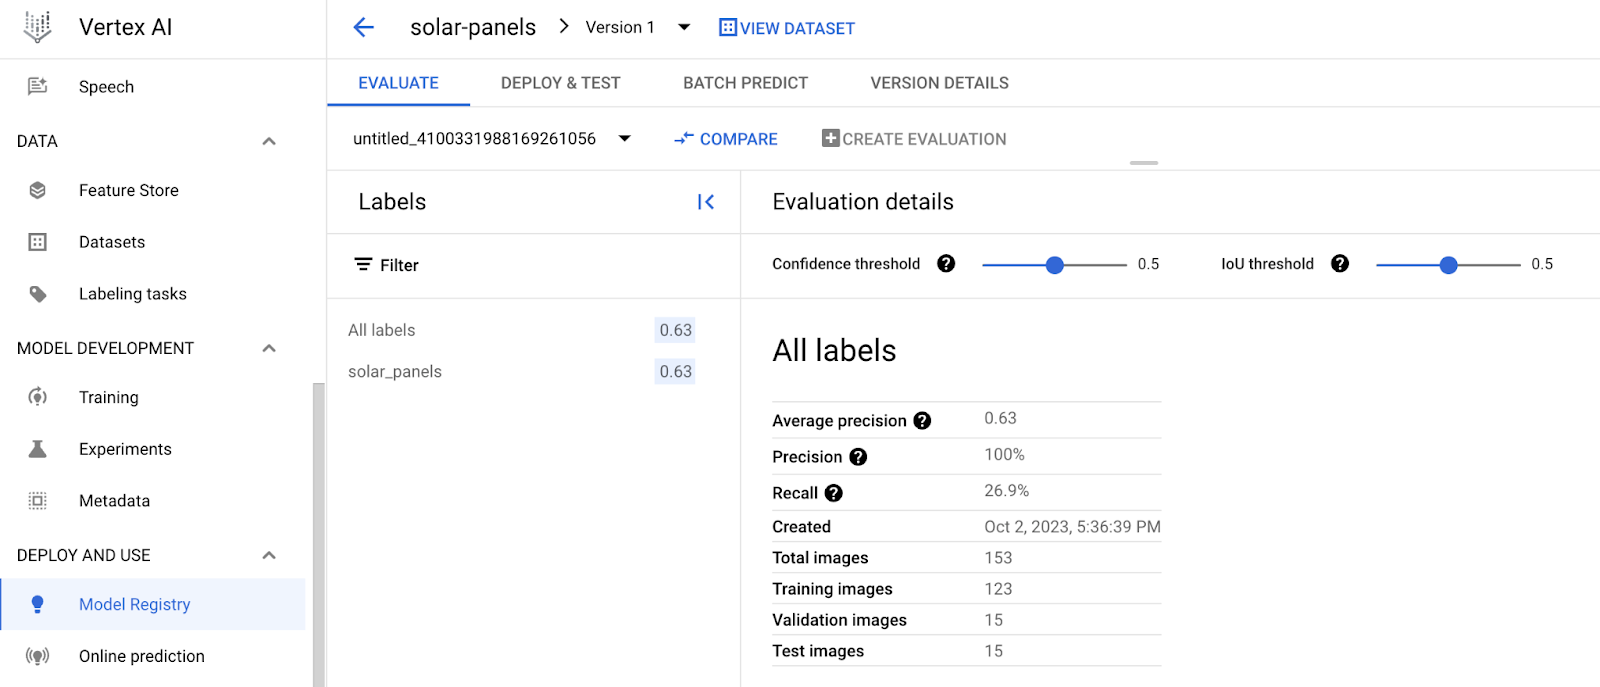Open the Version 1 dropdown
This screenshot has width=1600, height=687.
coord(684,28)
